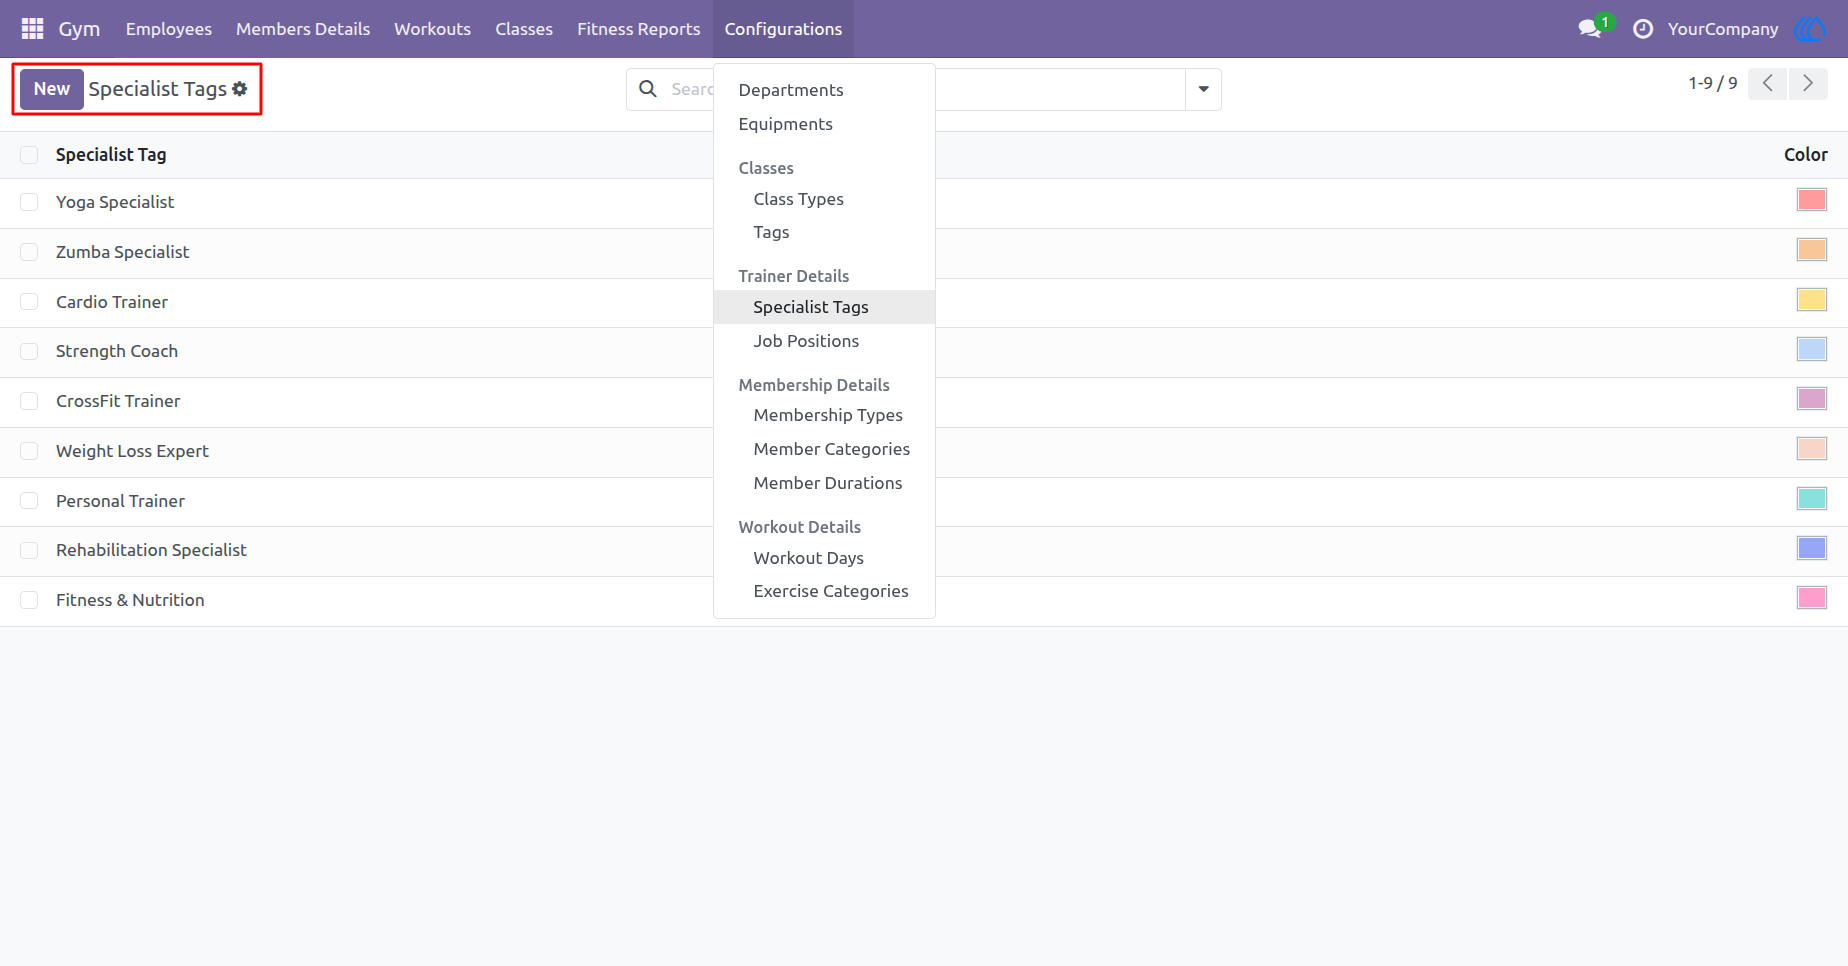Open the CrossFit Trainer record

pyautogui.click(x=118, y=401)
